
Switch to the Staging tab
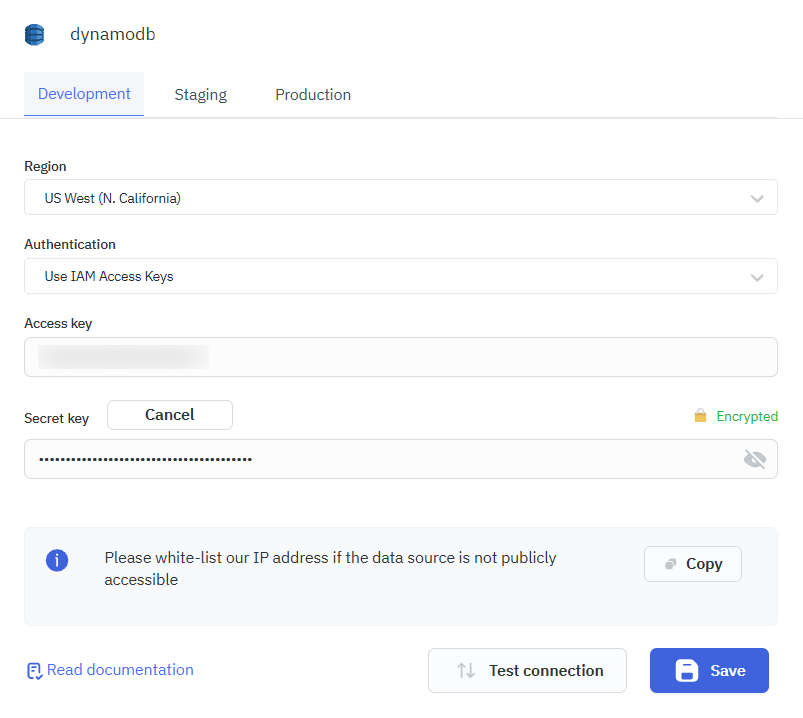(x=200, y=93)
